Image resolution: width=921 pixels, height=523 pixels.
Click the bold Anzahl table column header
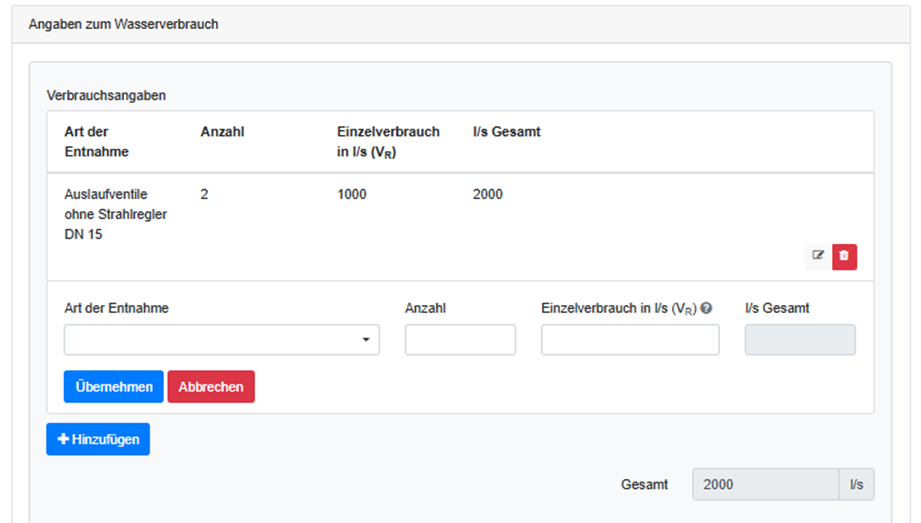pyautogui.click(x=222, y=132)
